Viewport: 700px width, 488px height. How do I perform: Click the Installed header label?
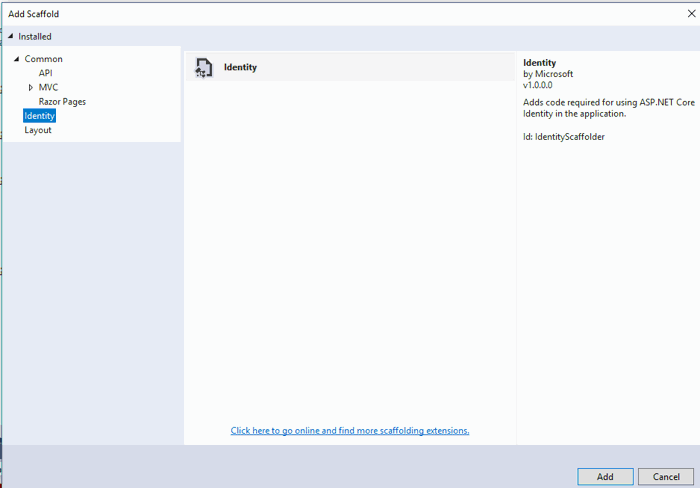point(35,37)
